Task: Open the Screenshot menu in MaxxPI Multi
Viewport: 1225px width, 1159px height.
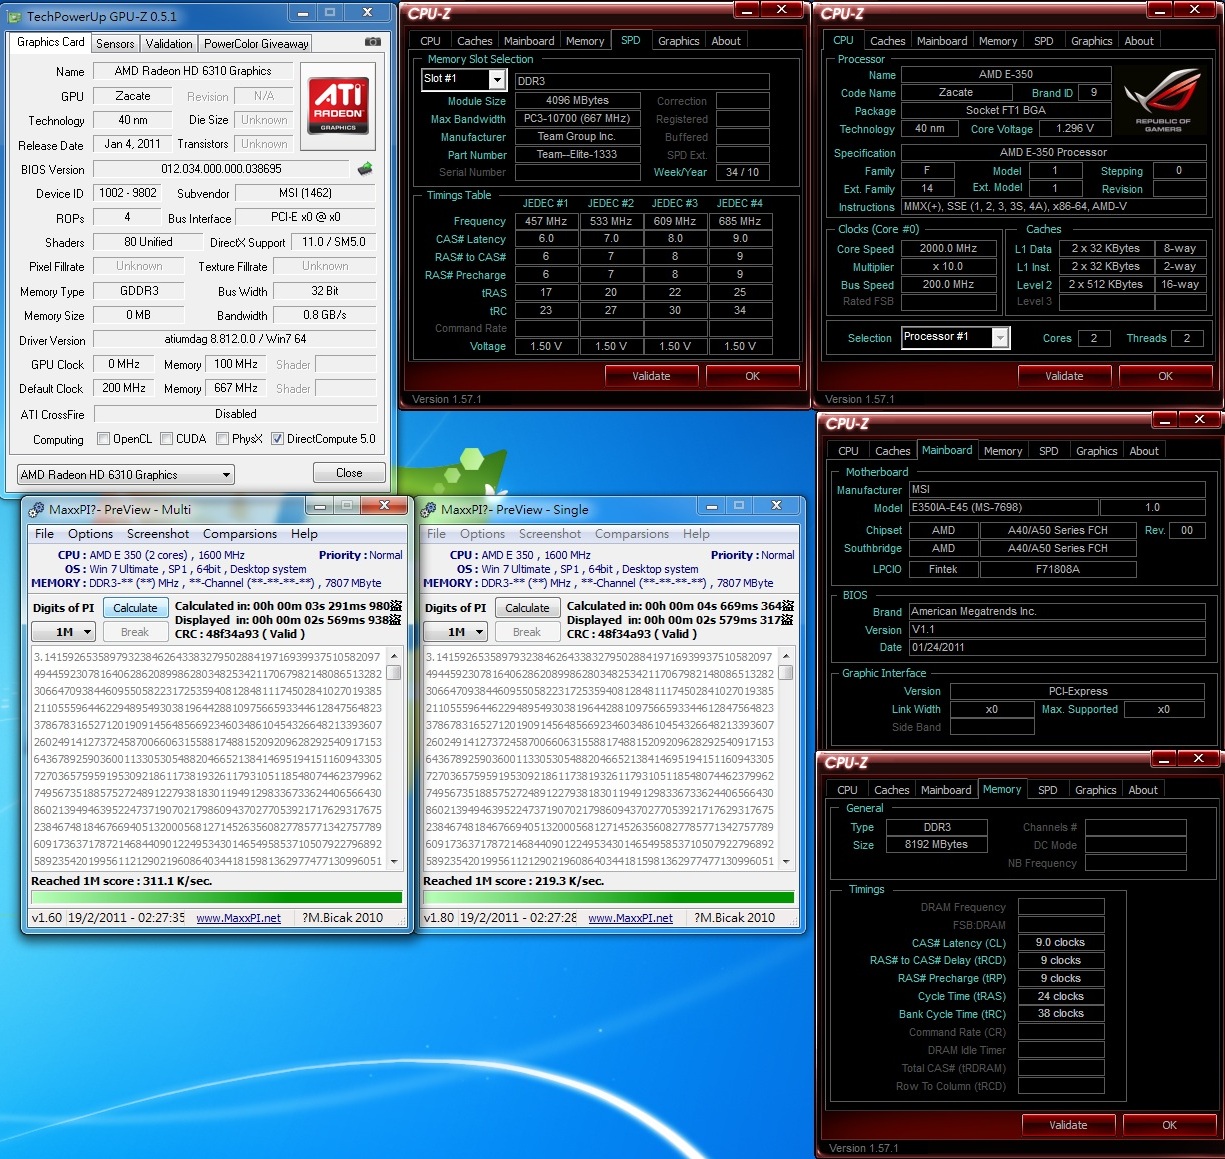Action: (158, 534)
